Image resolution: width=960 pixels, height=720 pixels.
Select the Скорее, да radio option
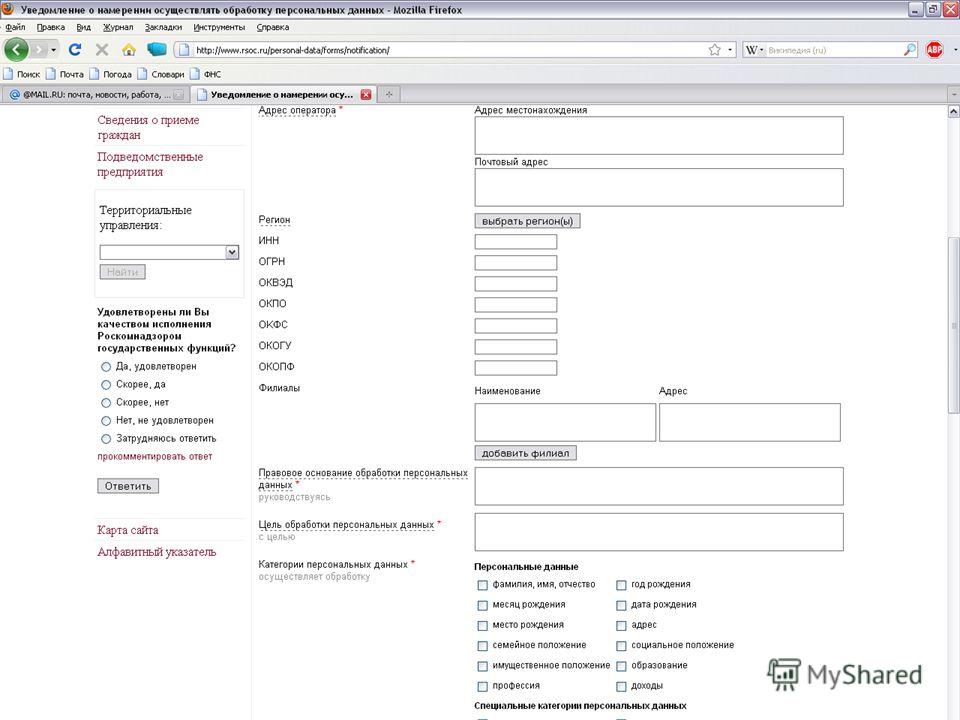click(x=106, y=384)
